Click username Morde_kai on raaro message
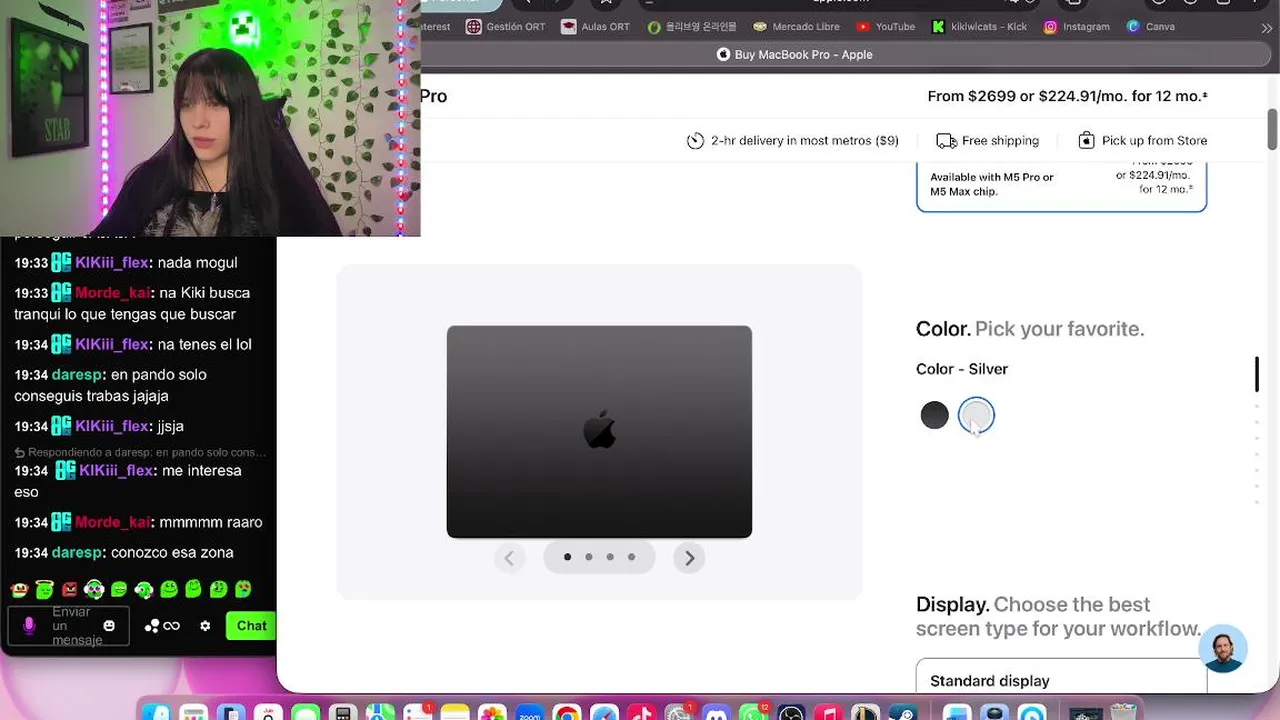The image size is (1280, 720). tap(112, 522)
